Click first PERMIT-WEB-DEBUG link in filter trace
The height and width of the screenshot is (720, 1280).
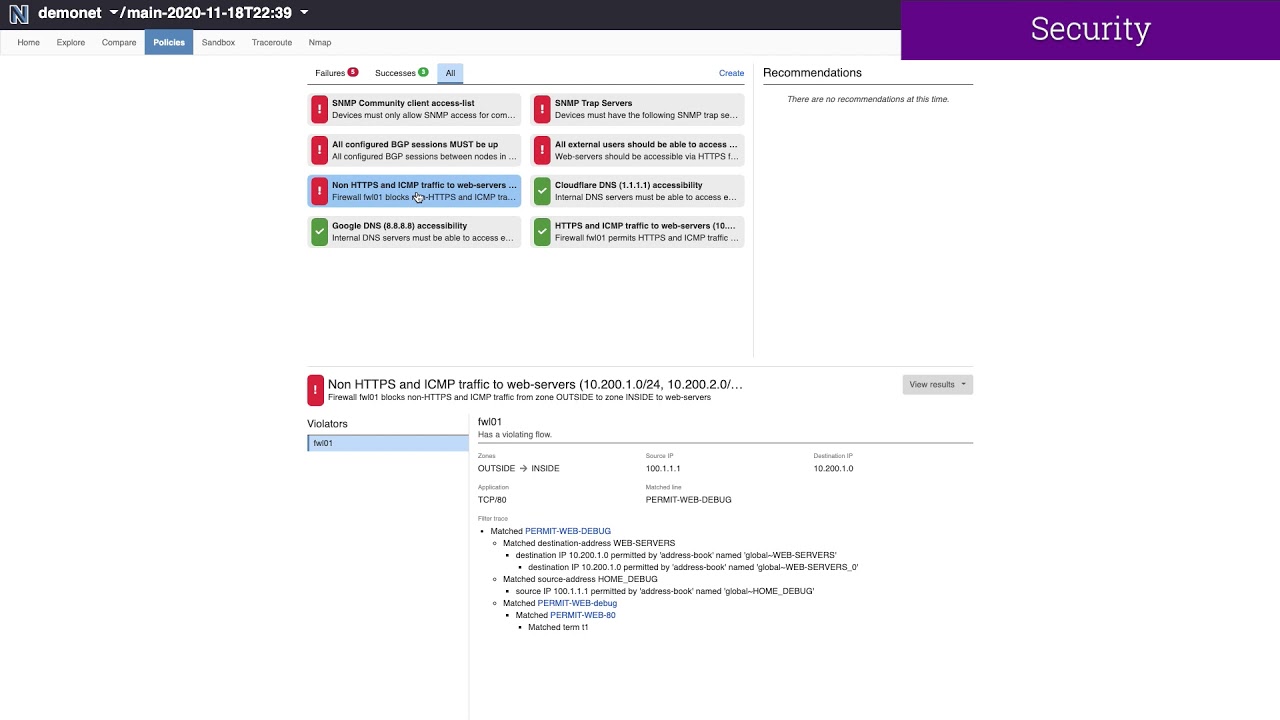[568, 531]
